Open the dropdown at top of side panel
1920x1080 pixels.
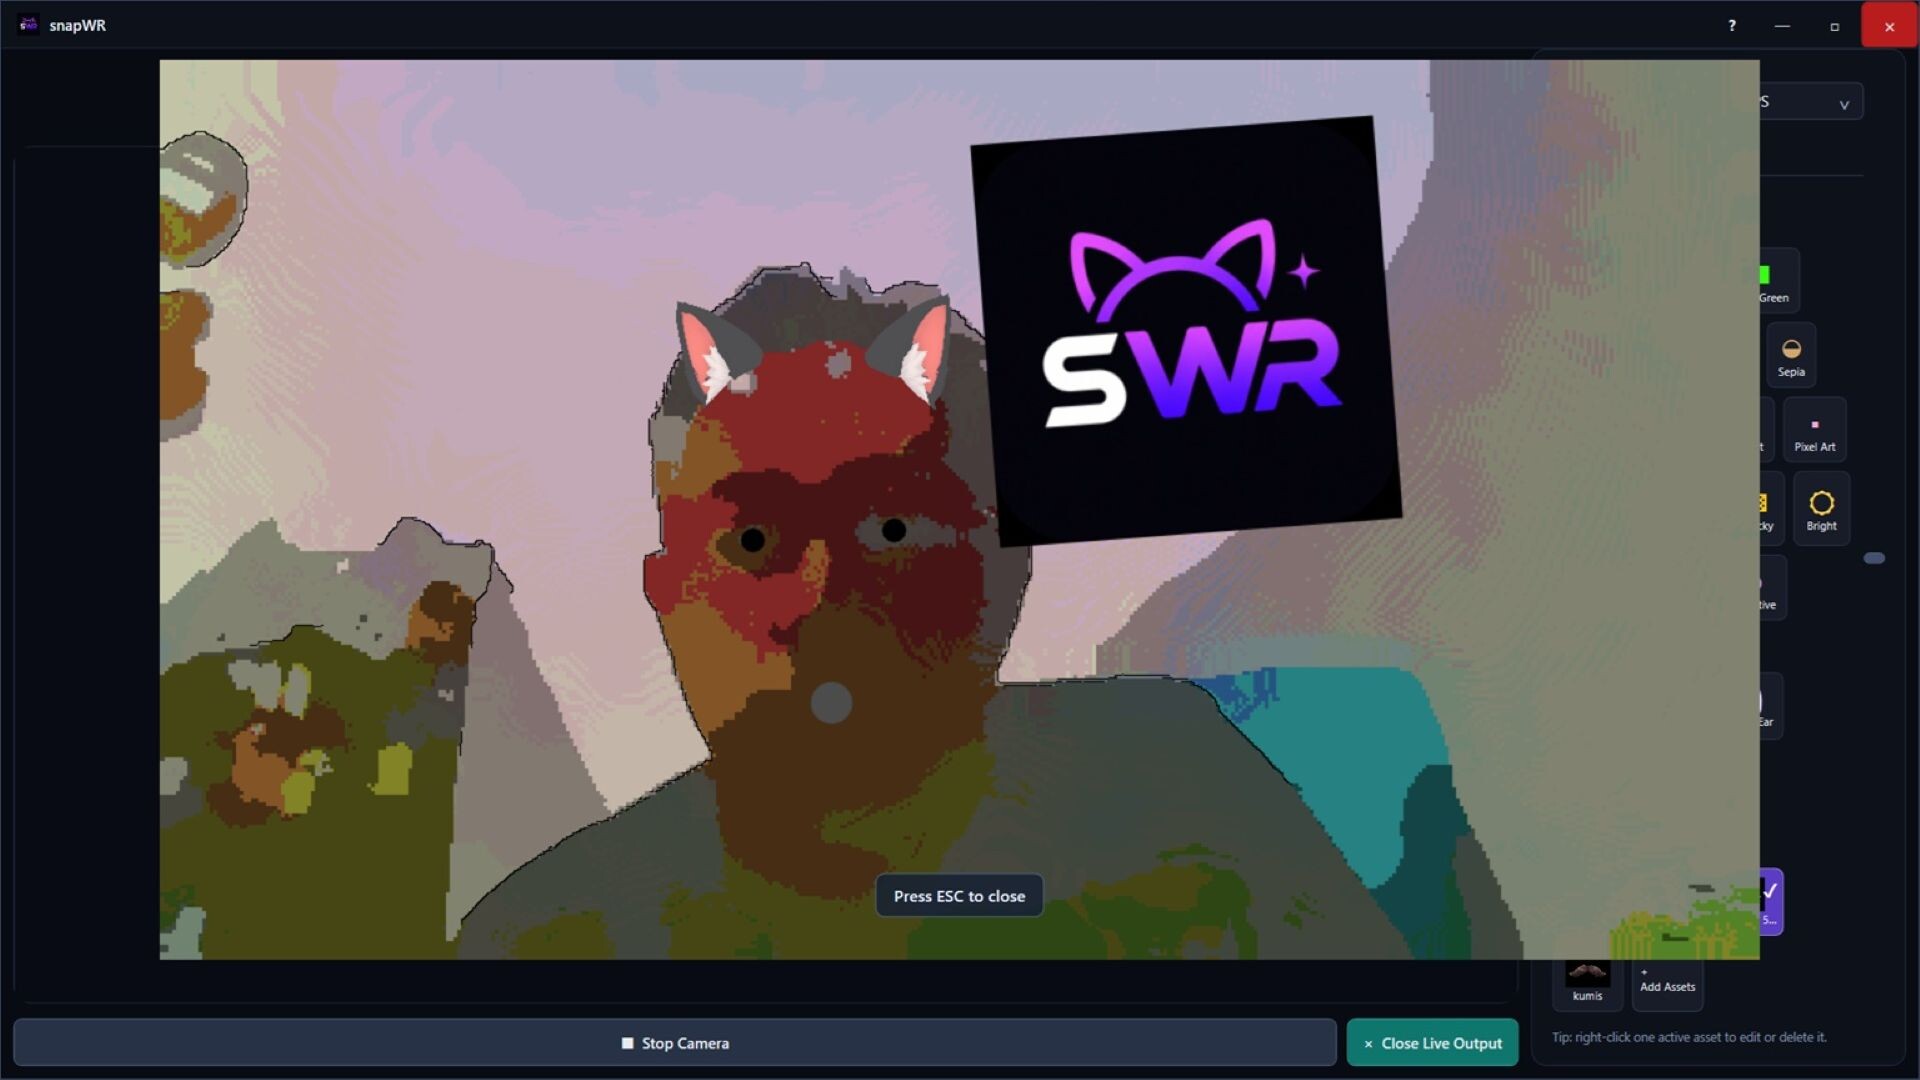coord(1810,102)
